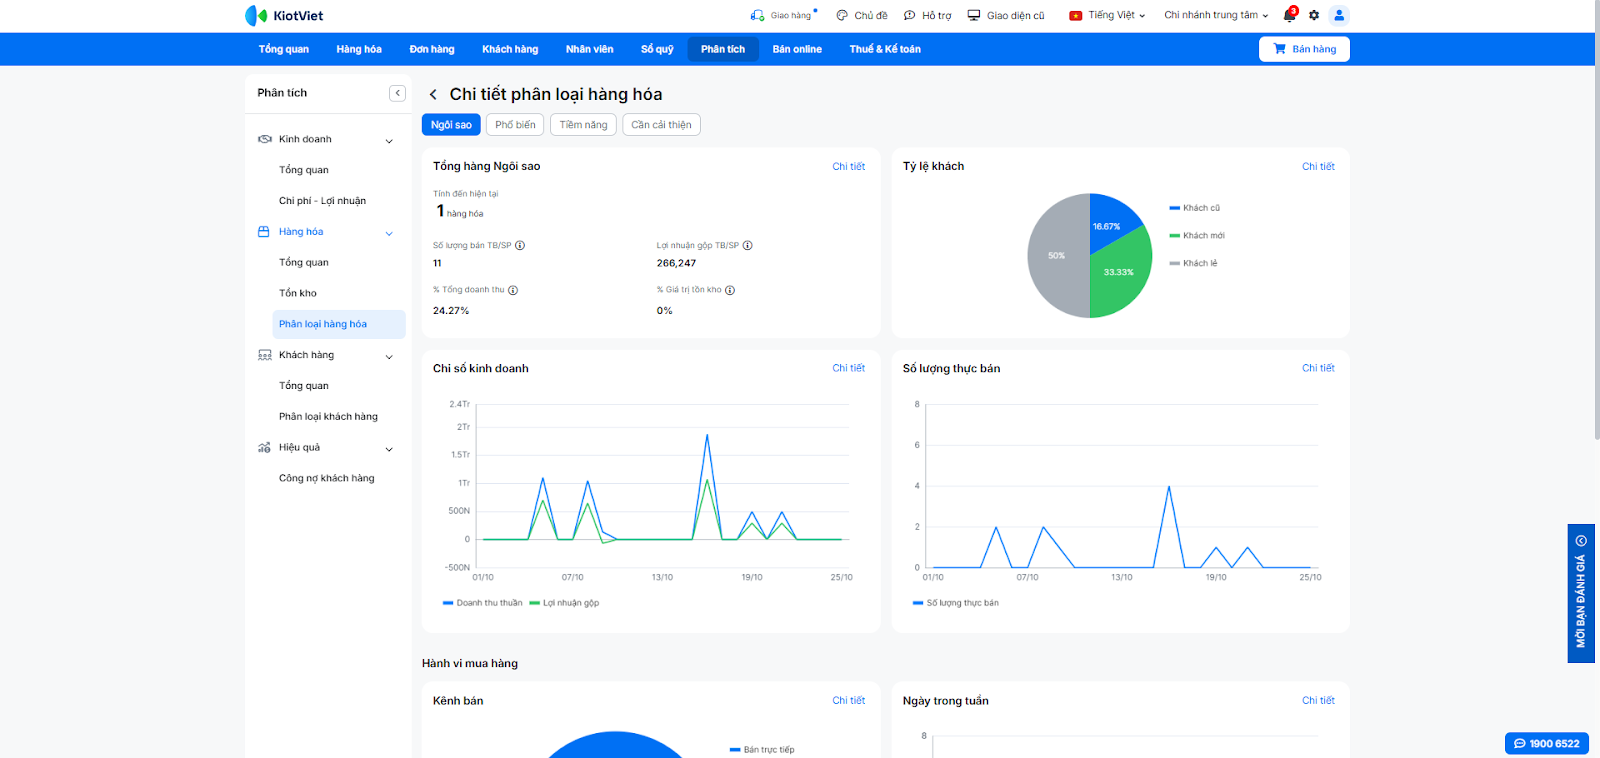Click the Vietnam flag icon
Image resolution: width=1600 pixels, height=758 pixels.
[1076, 16]
